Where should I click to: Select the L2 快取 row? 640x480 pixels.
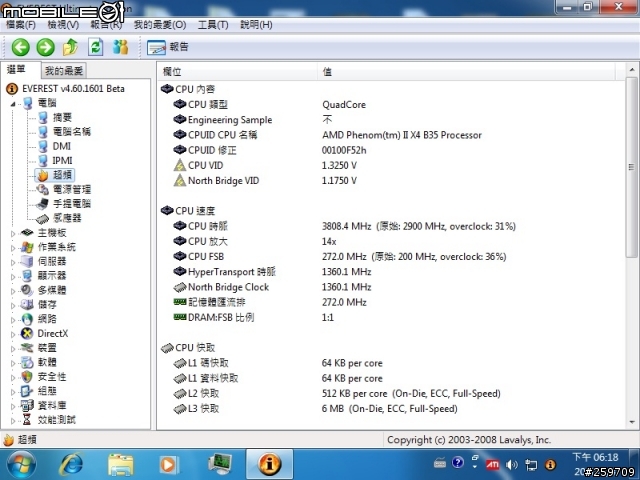[392, 393]
